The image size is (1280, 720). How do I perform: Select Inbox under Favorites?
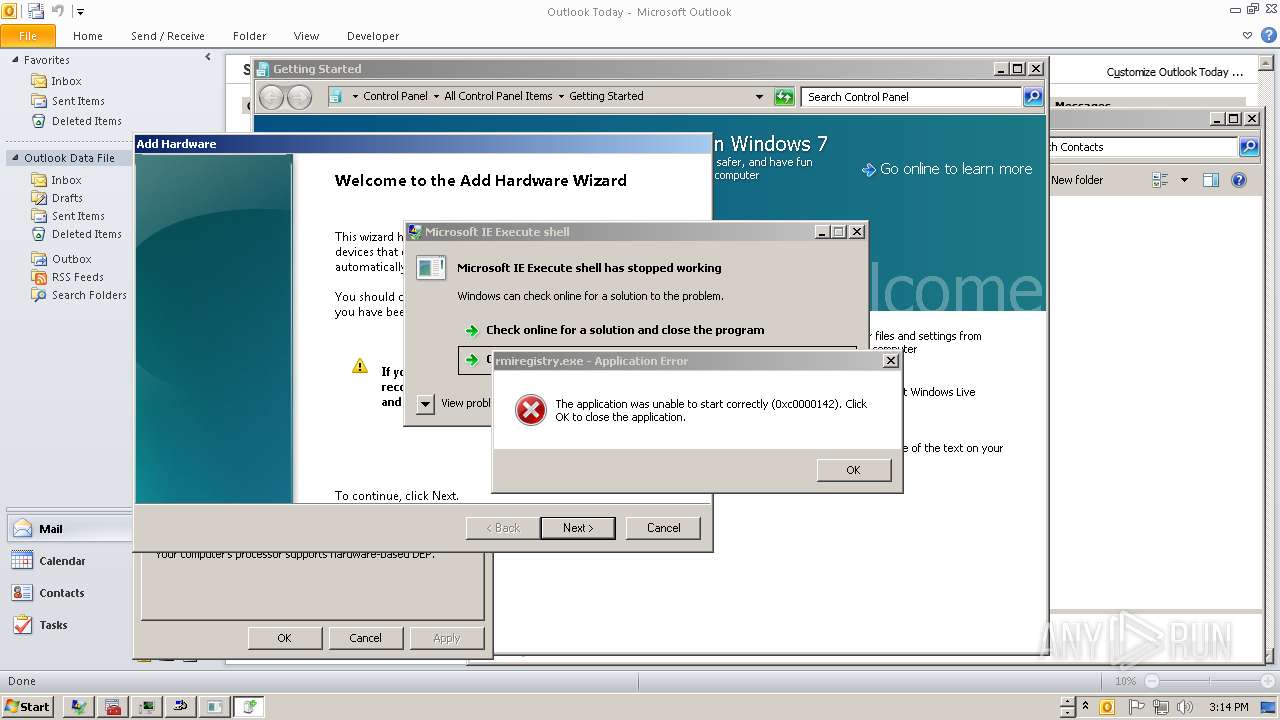click(66, 81)
